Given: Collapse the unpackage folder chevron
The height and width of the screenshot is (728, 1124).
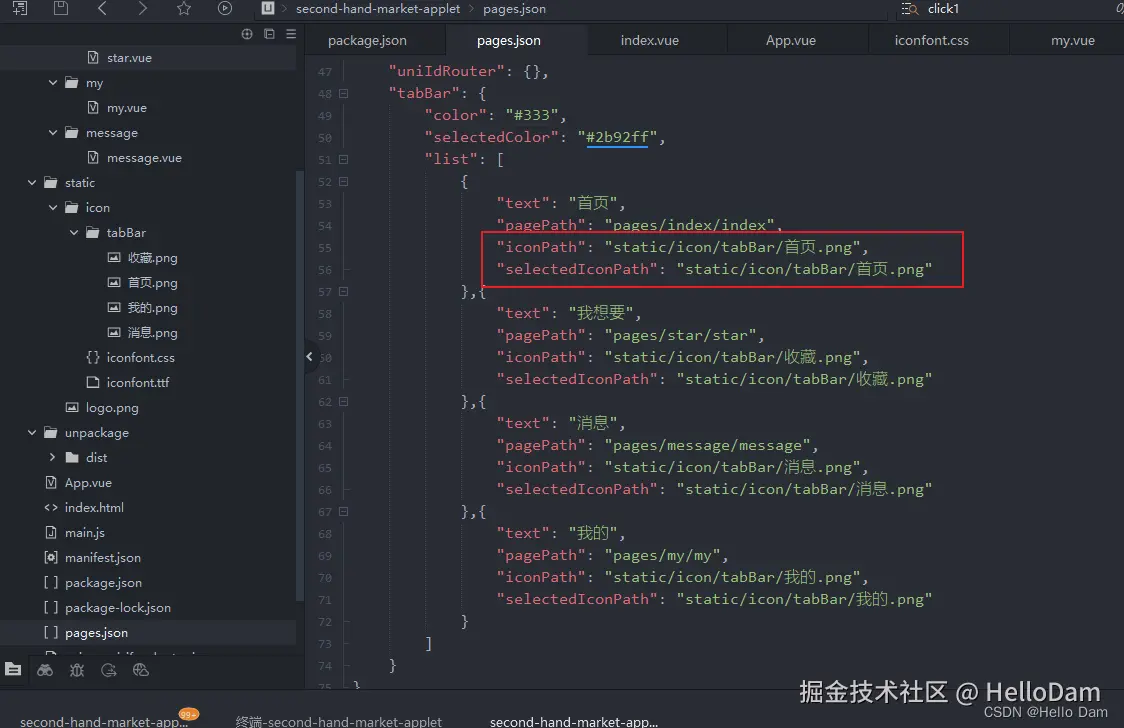Looking at the screenshot, I should pyautogui.click(x=32, y=433).
